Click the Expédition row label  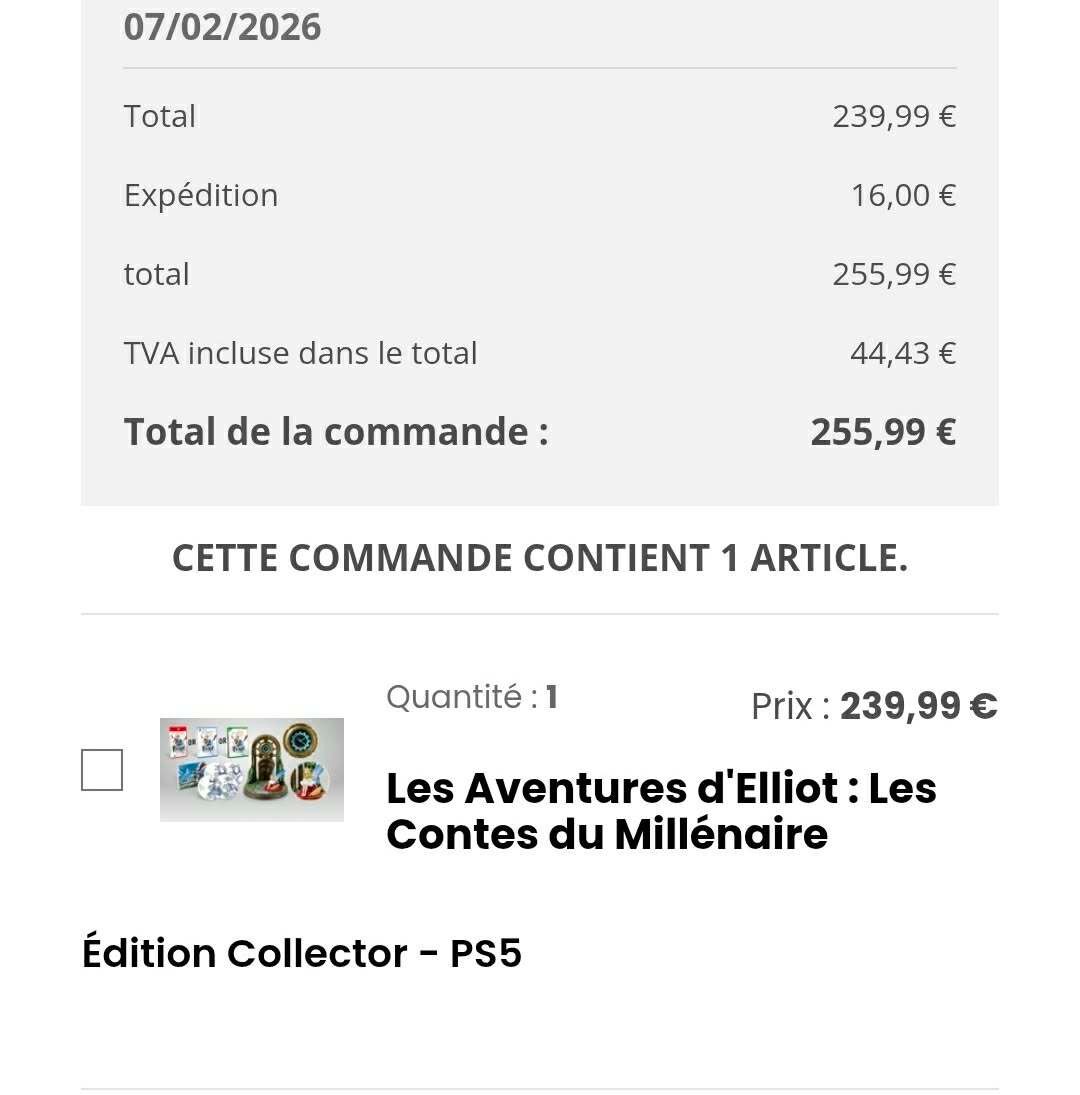201,195
